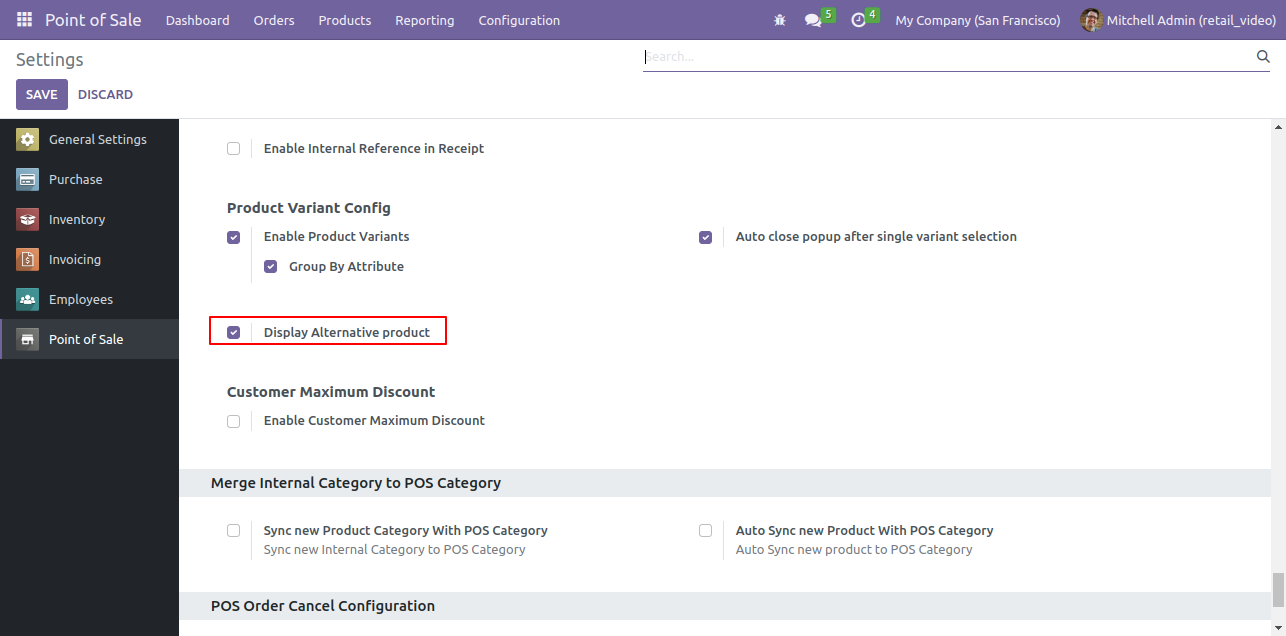The image size is (1286, 636).
Task: Select Invoicing in the sidebar
Action: click(89, 260)
